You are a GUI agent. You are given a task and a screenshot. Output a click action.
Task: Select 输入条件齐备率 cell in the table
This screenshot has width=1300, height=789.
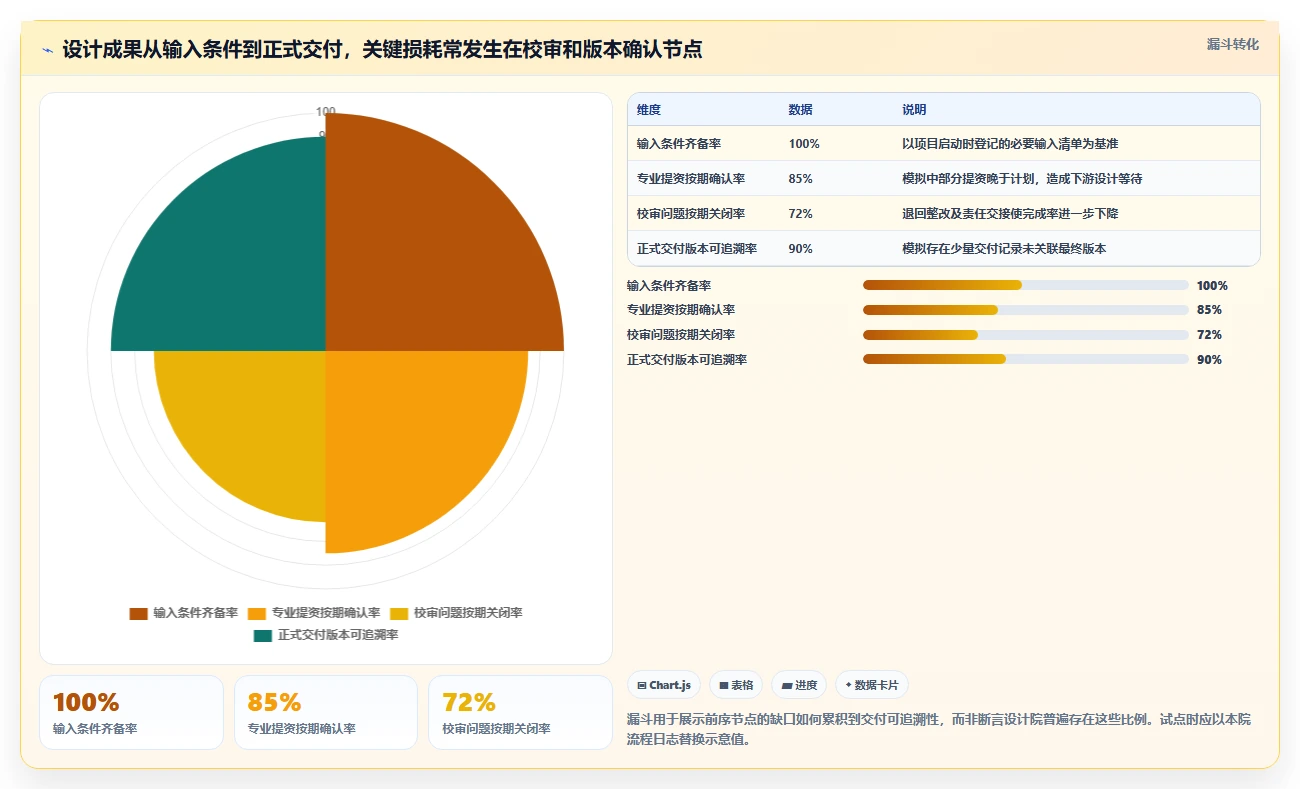[679, 144]
